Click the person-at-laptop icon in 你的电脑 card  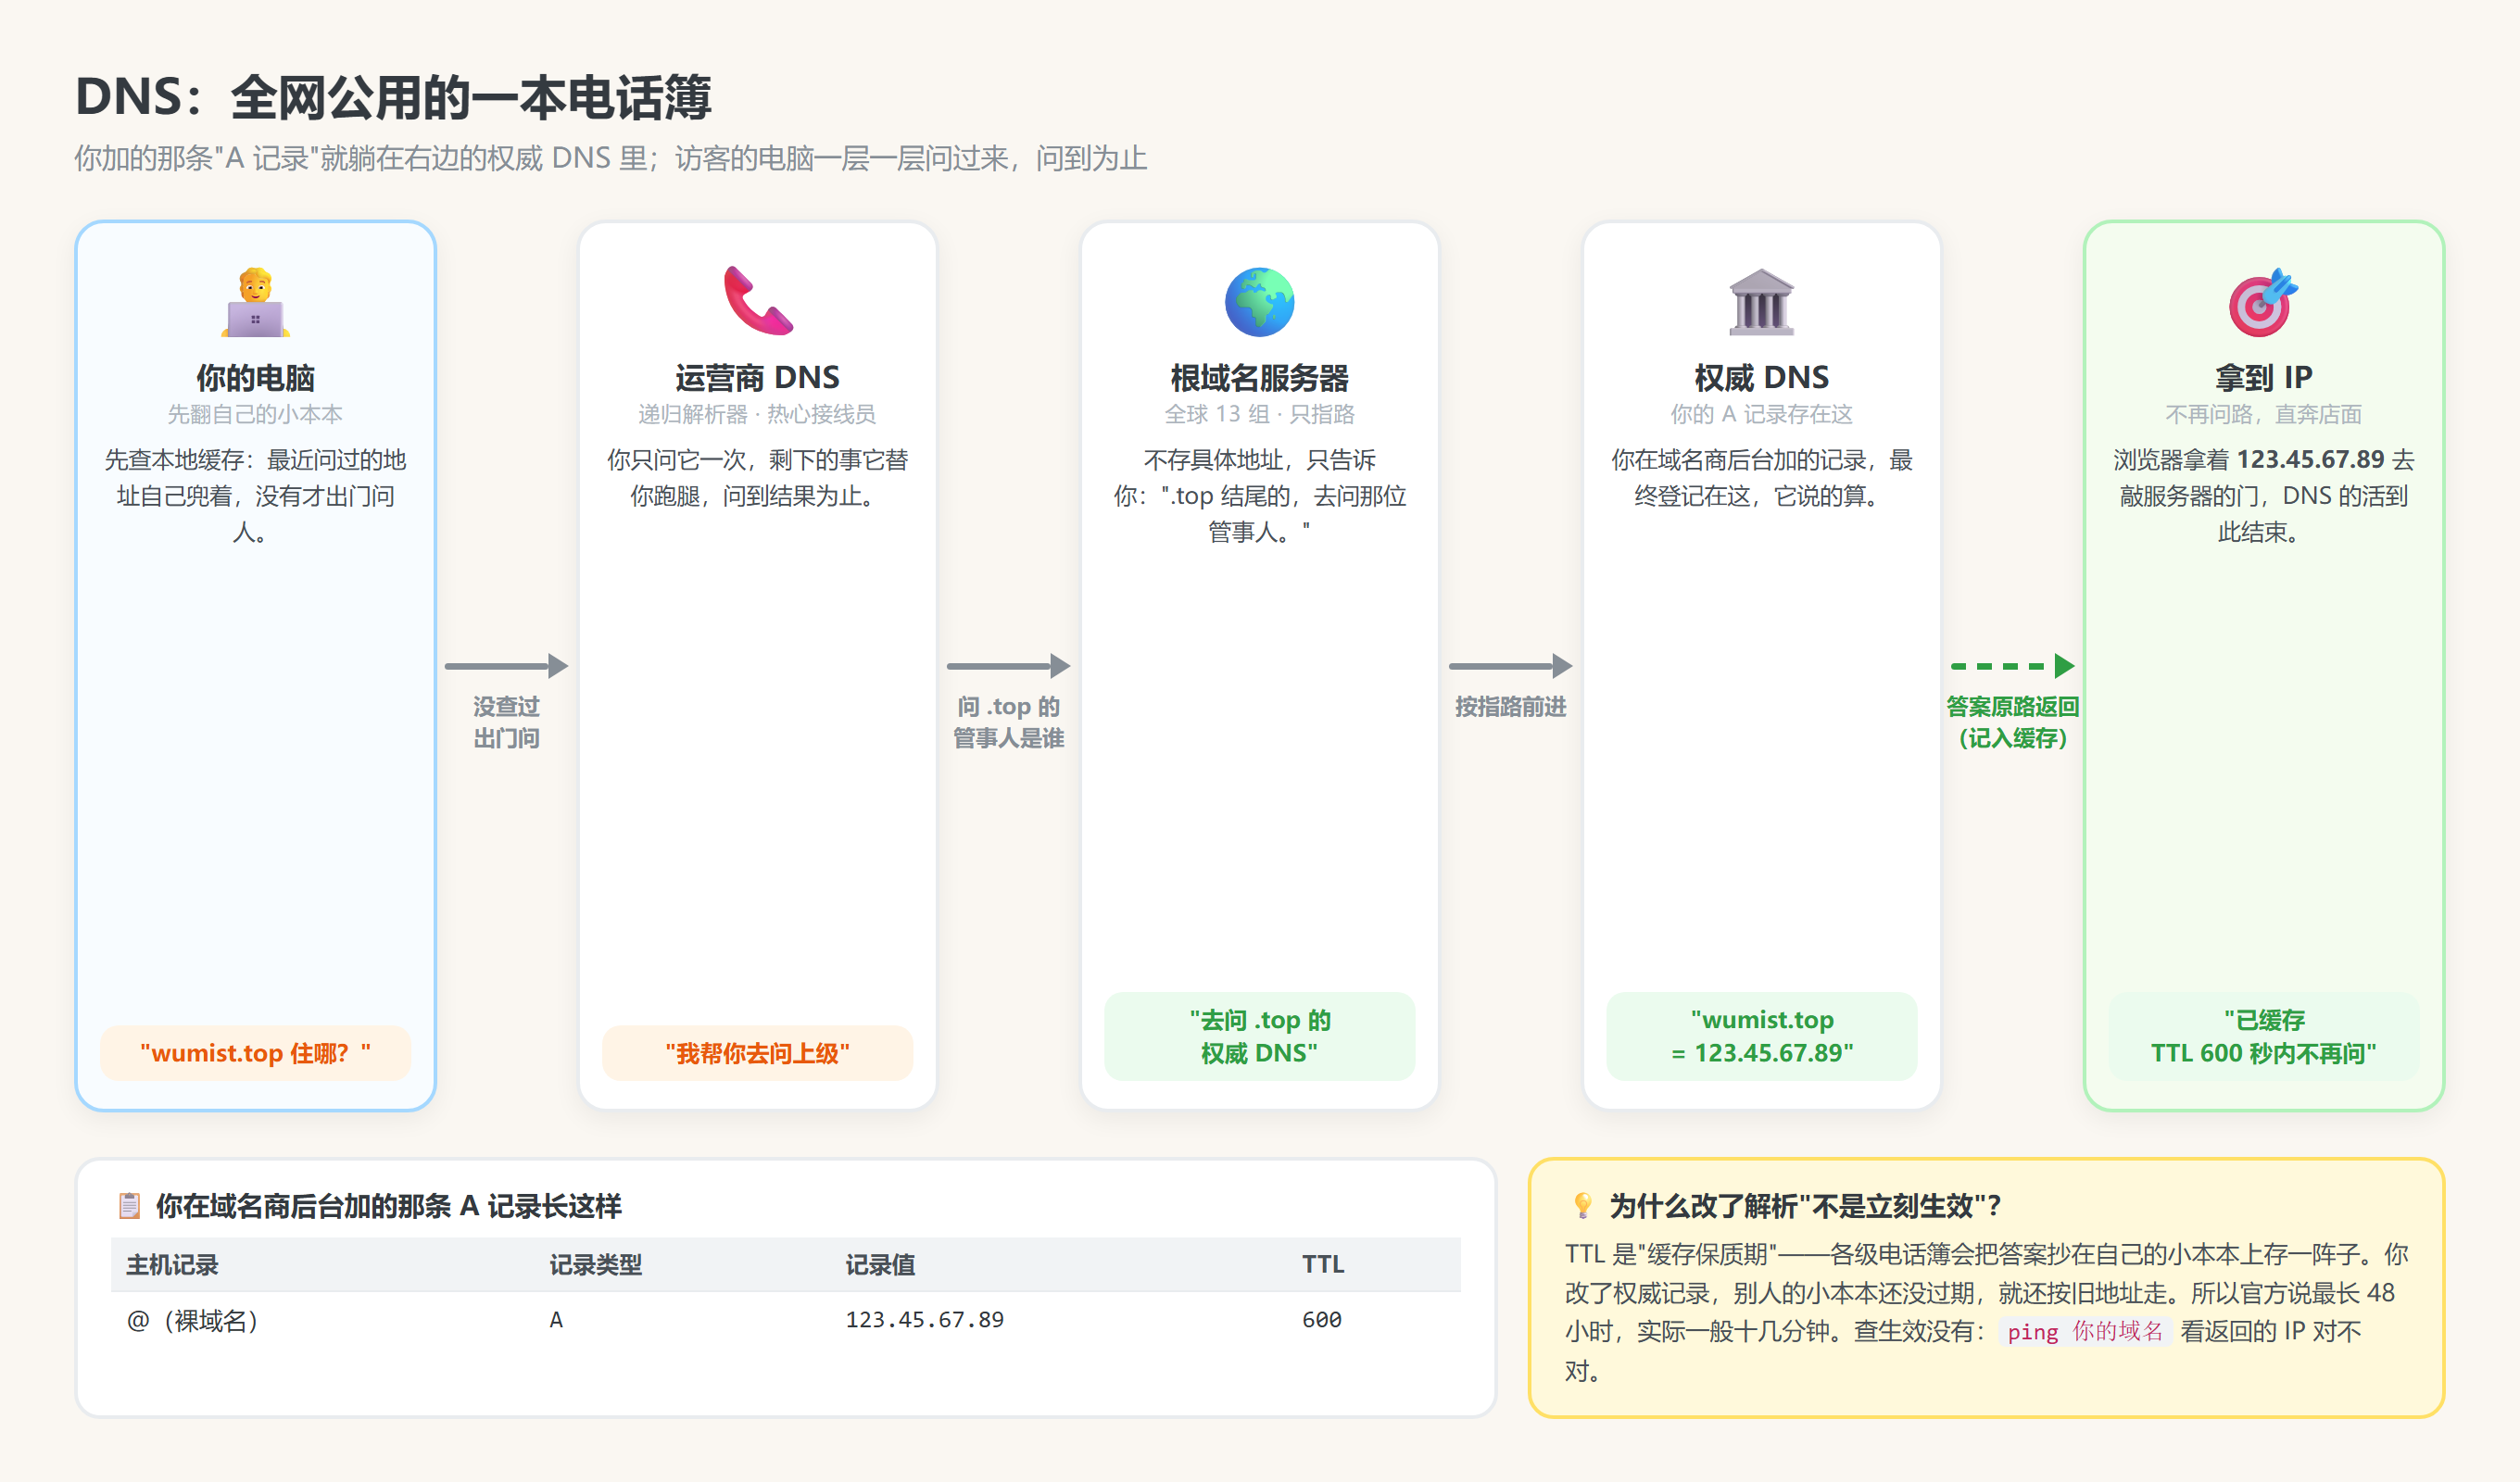pos(256,302)
